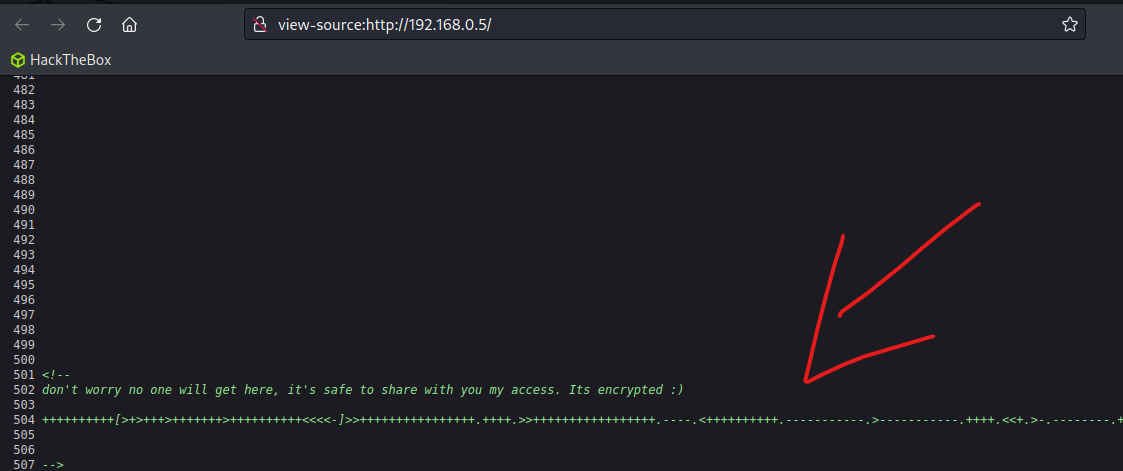1123x471 pixels.
Task: Click line number 482
Action: click(24, 90)
